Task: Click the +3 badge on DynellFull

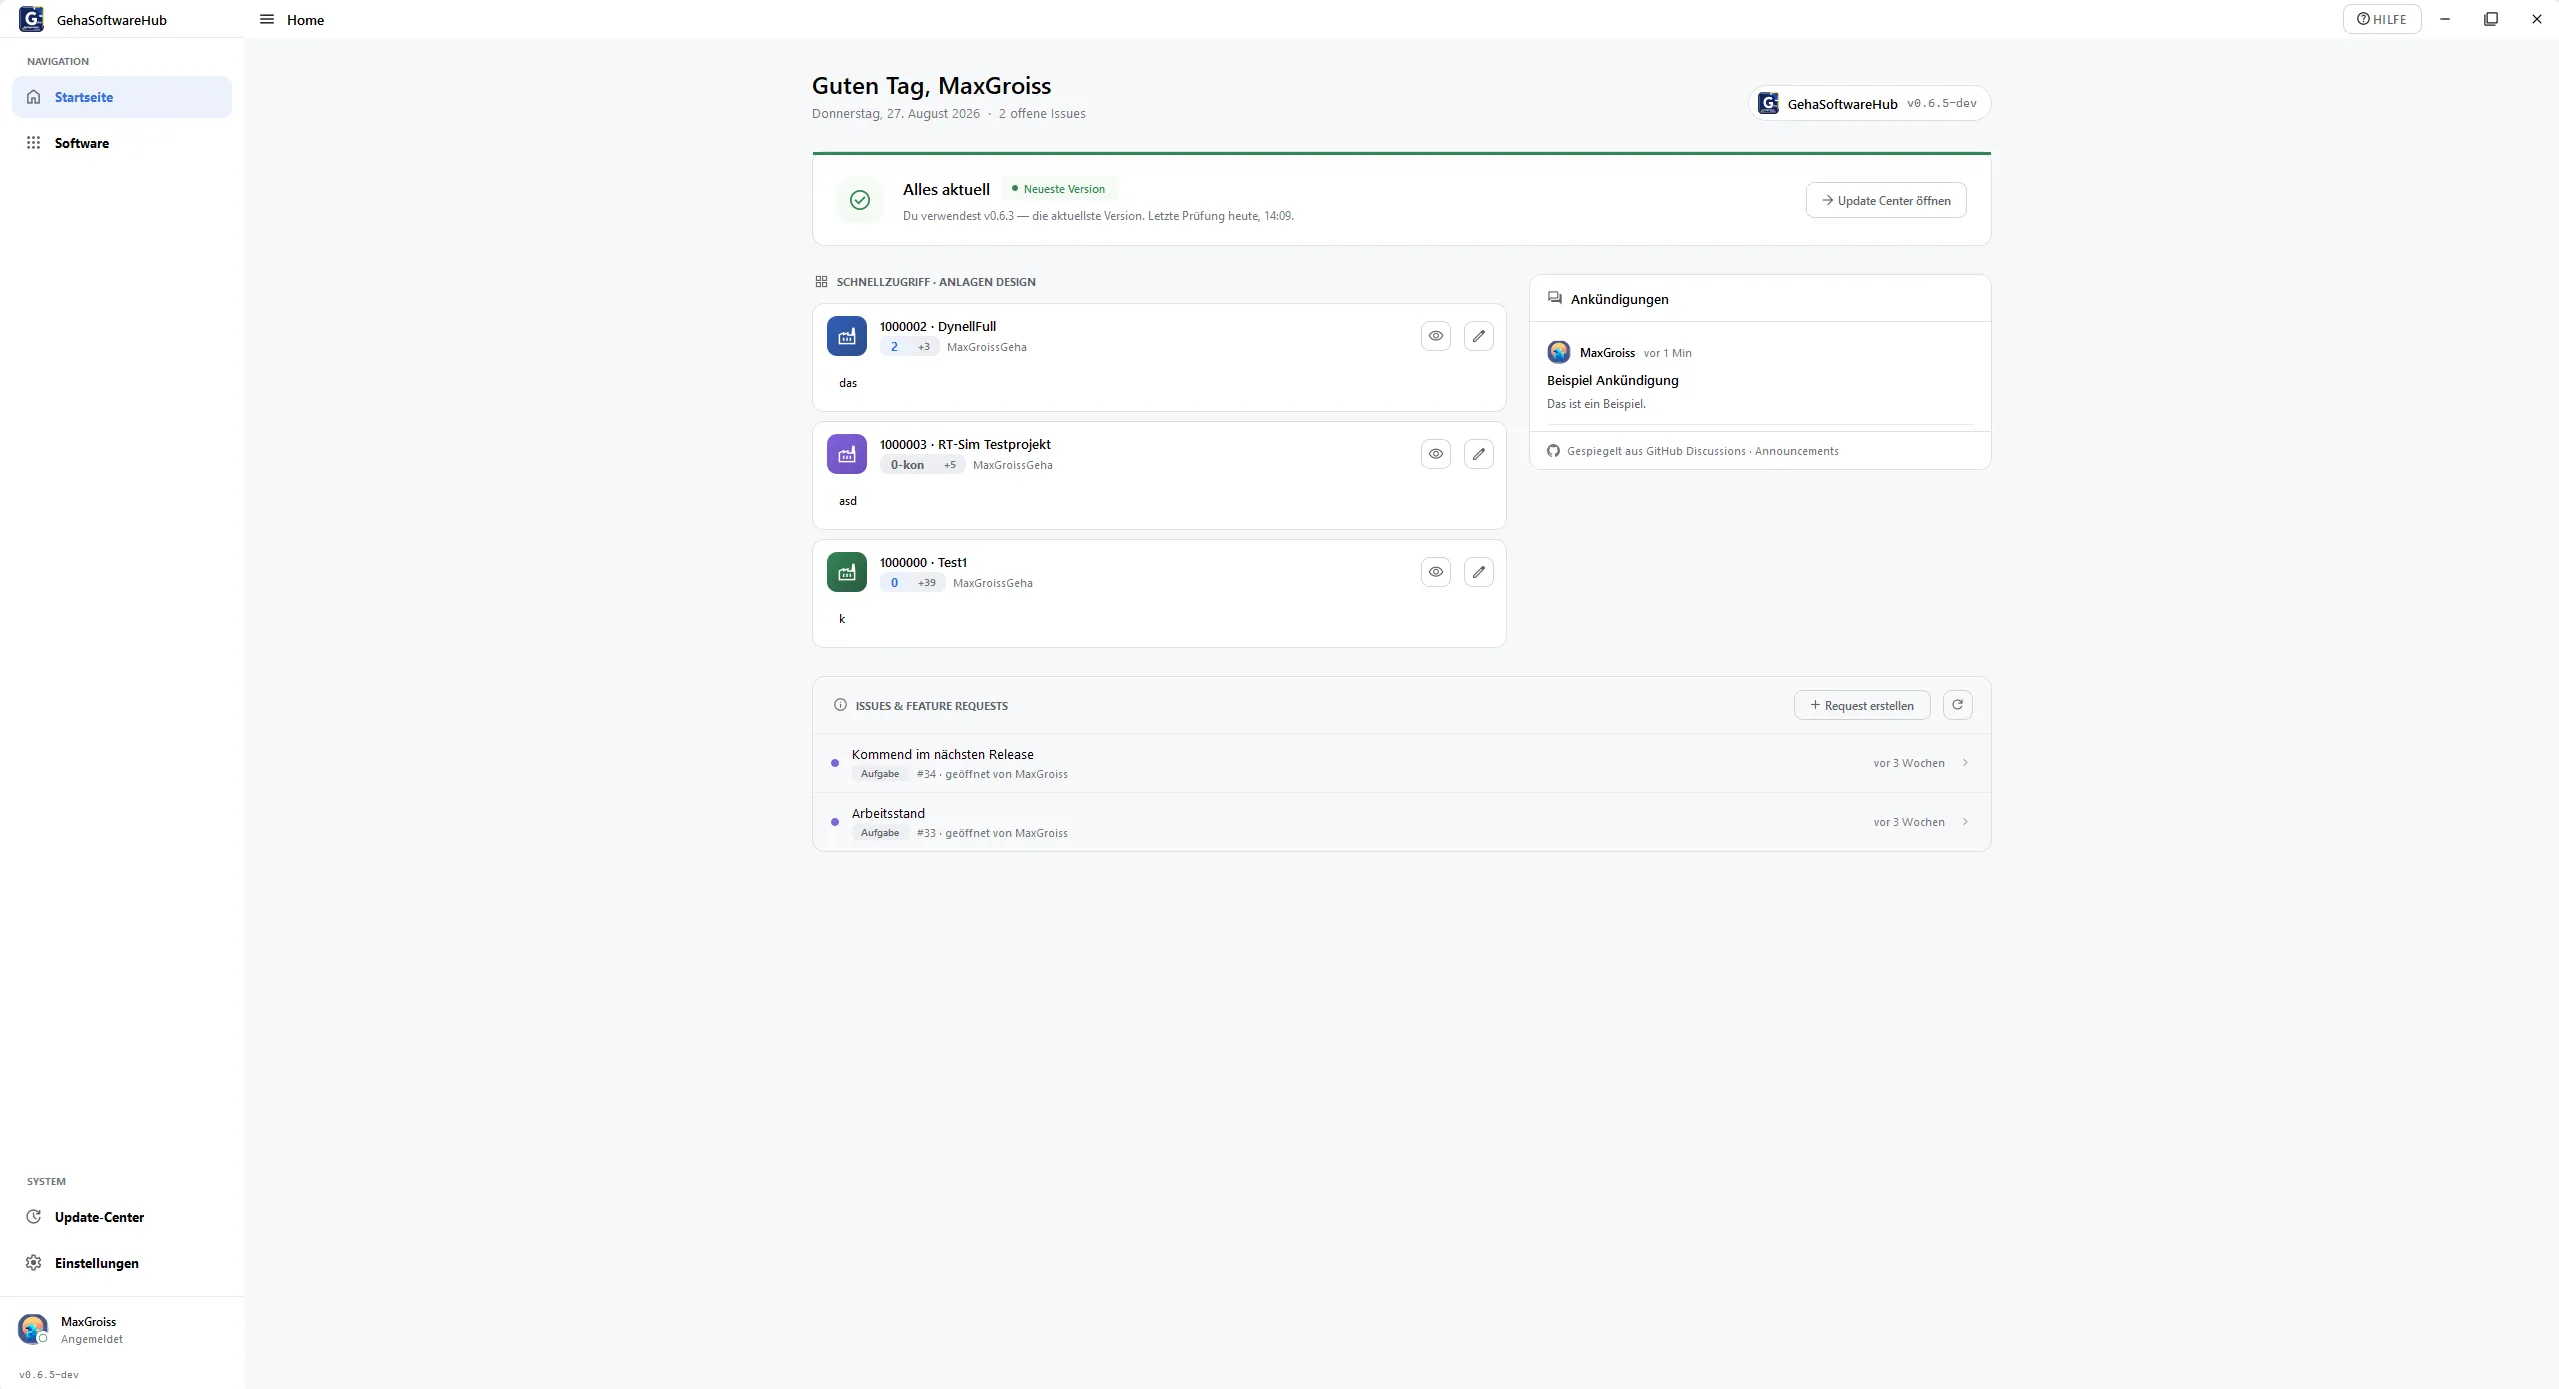Action: [923, 347]
